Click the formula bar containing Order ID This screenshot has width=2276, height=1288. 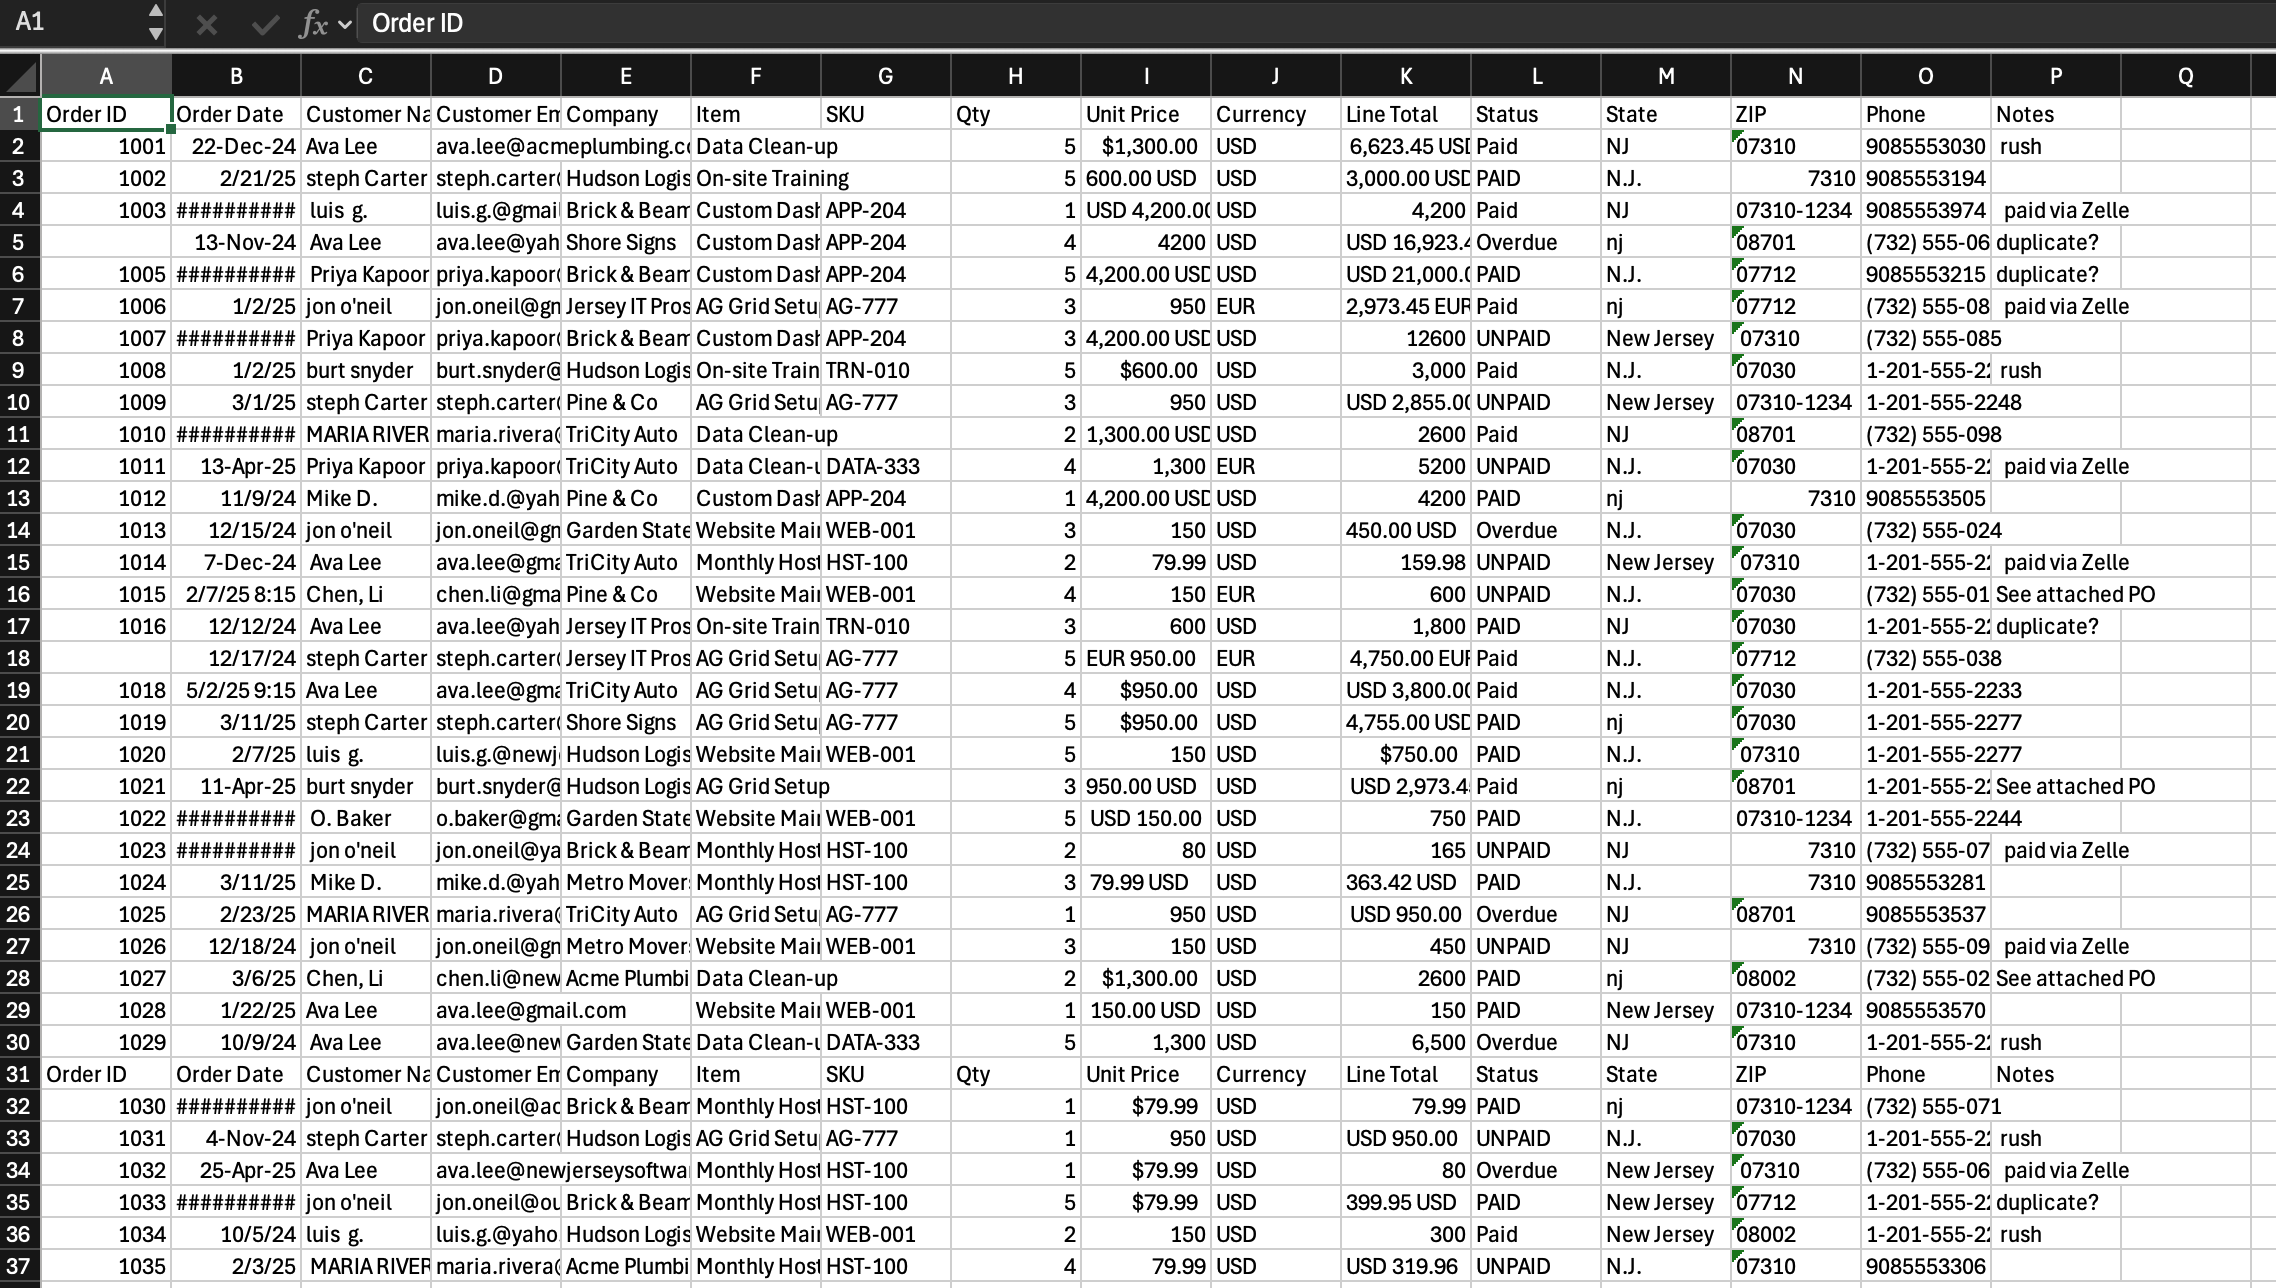click(x=1315, y=23)
